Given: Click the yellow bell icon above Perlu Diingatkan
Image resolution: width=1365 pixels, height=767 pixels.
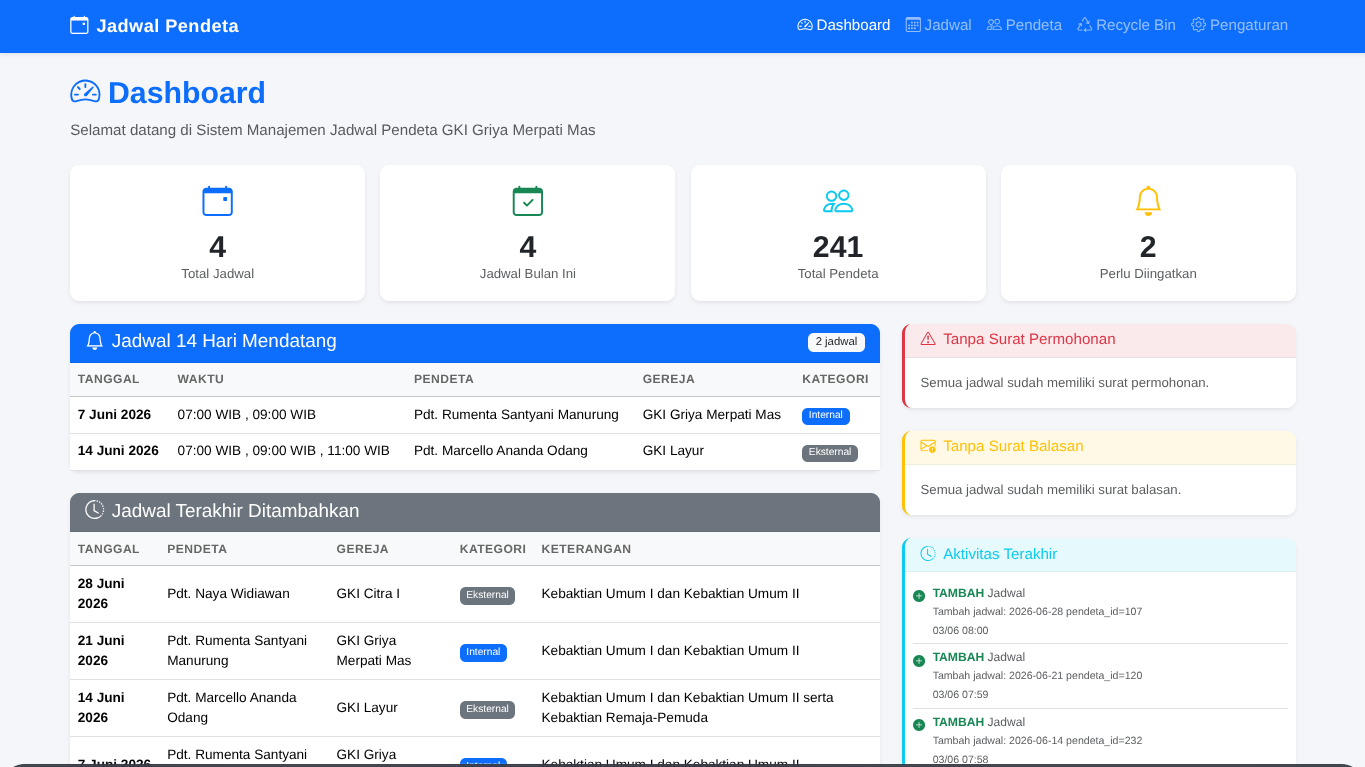Looking at the screenshot, I should pos(1148,201).
